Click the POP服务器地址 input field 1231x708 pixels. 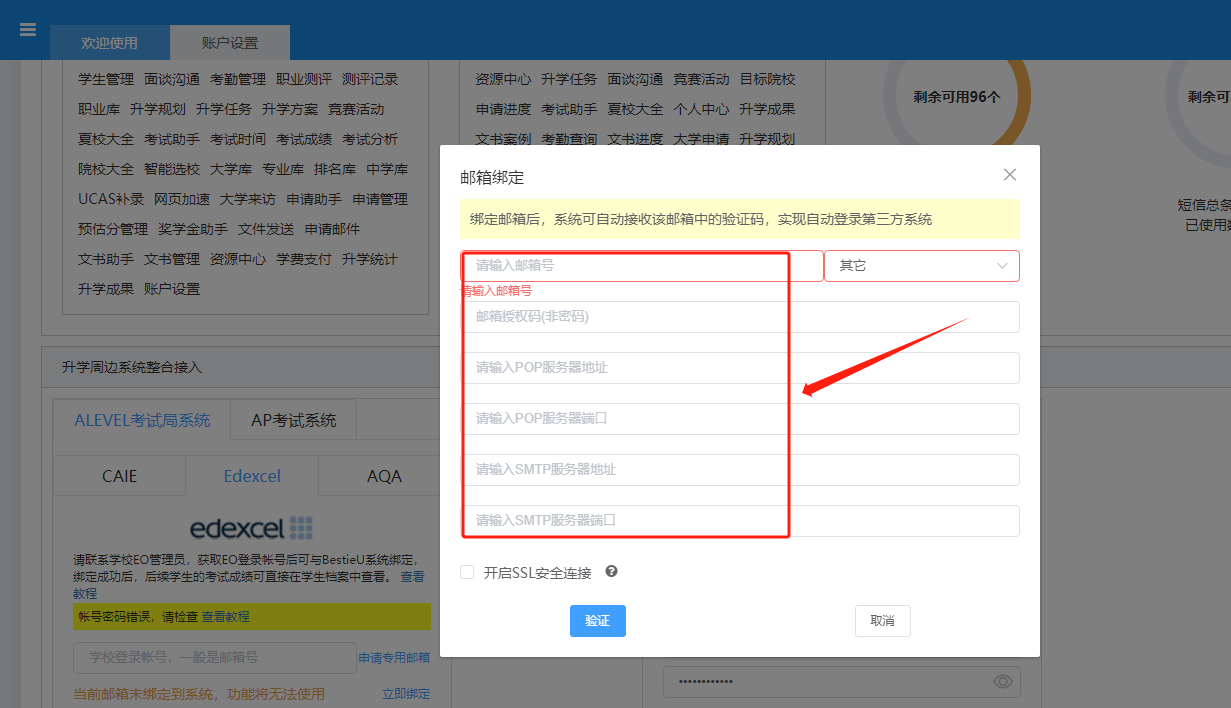[x=740, y=368]
